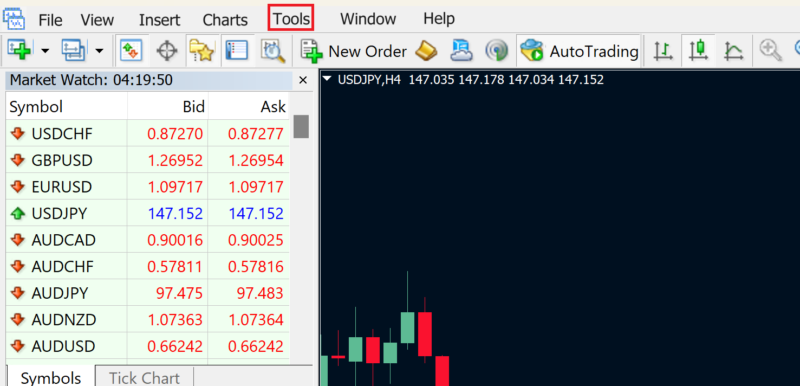Screen dimensions: 800x386
Task: Switch to bar chart icon
Action: pos(663,51)
